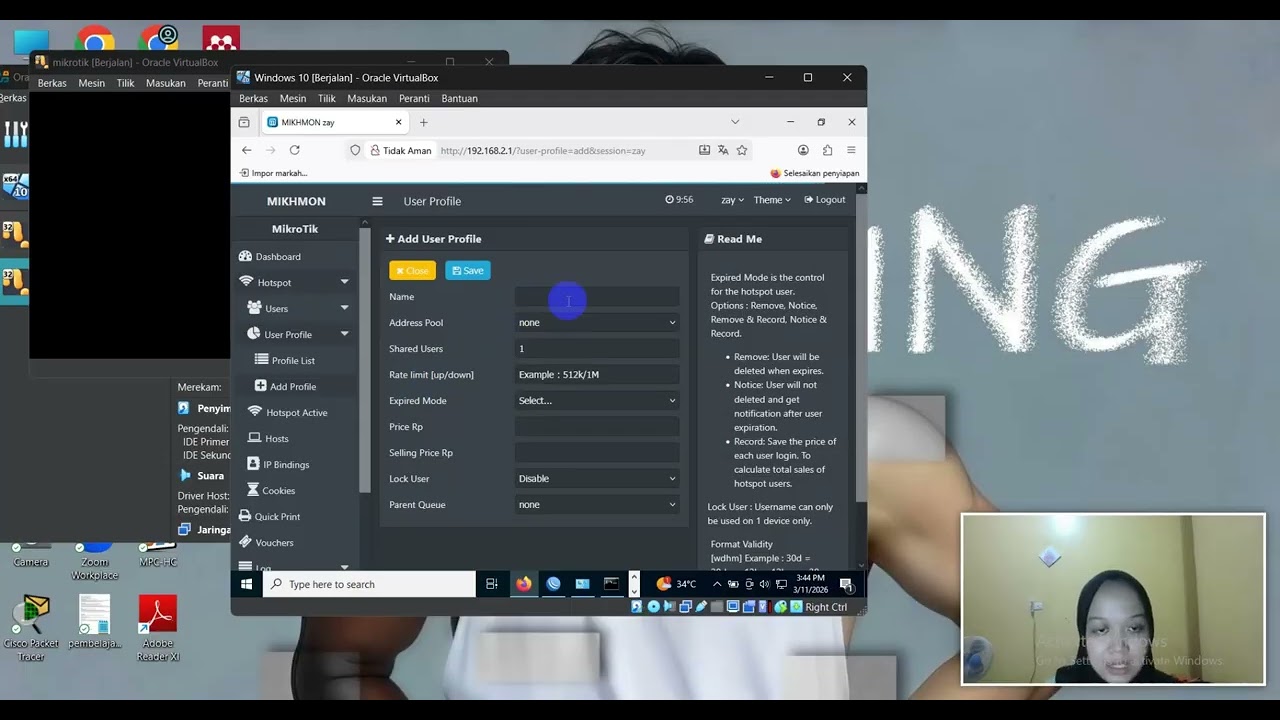Go to the Hosts page

point(268,439)
